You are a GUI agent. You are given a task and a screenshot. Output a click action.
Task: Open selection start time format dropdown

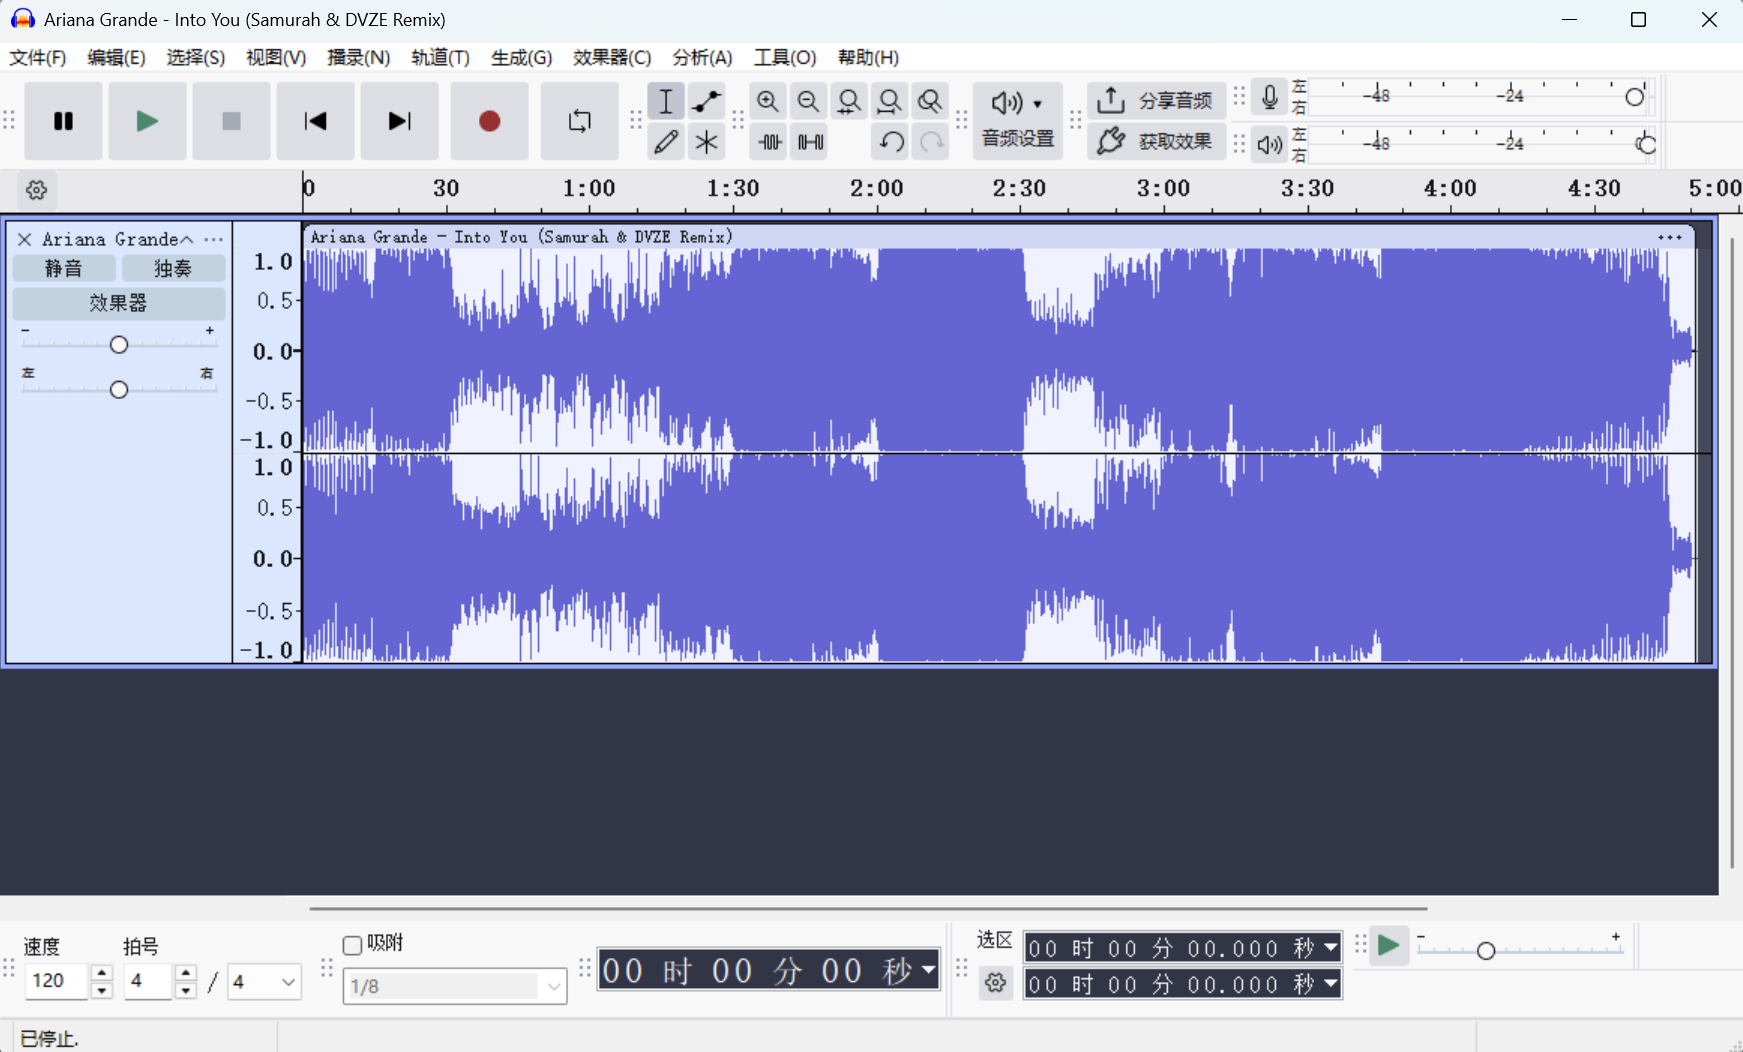1331,947
